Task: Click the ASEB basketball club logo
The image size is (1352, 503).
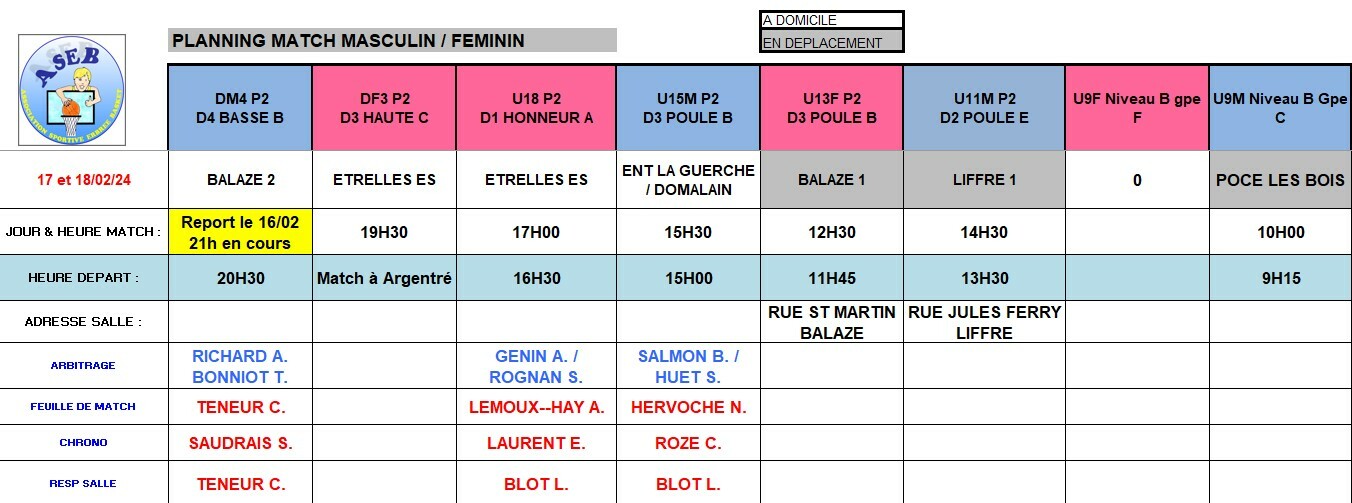Action: click(72, 90)
